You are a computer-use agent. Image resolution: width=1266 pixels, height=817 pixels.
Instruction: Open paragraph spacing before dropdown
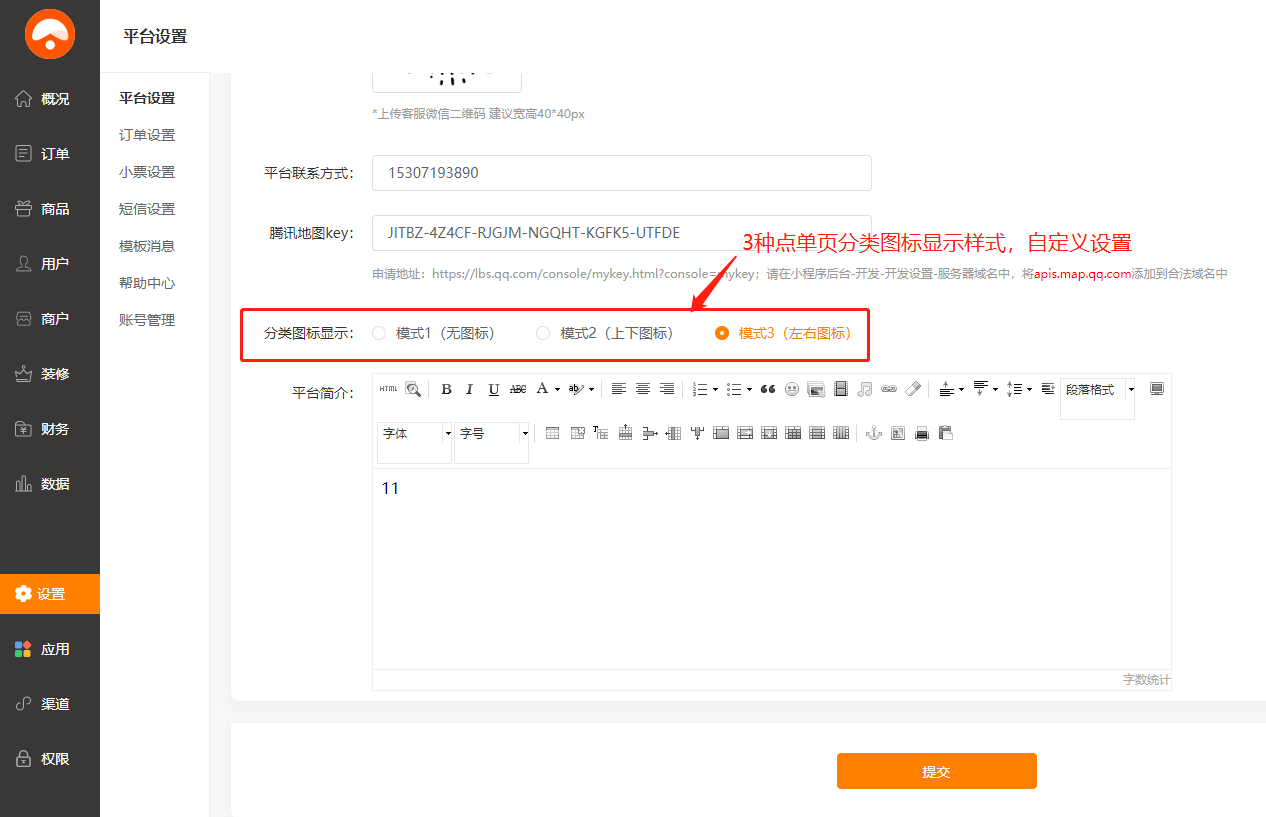pos(961,389)
